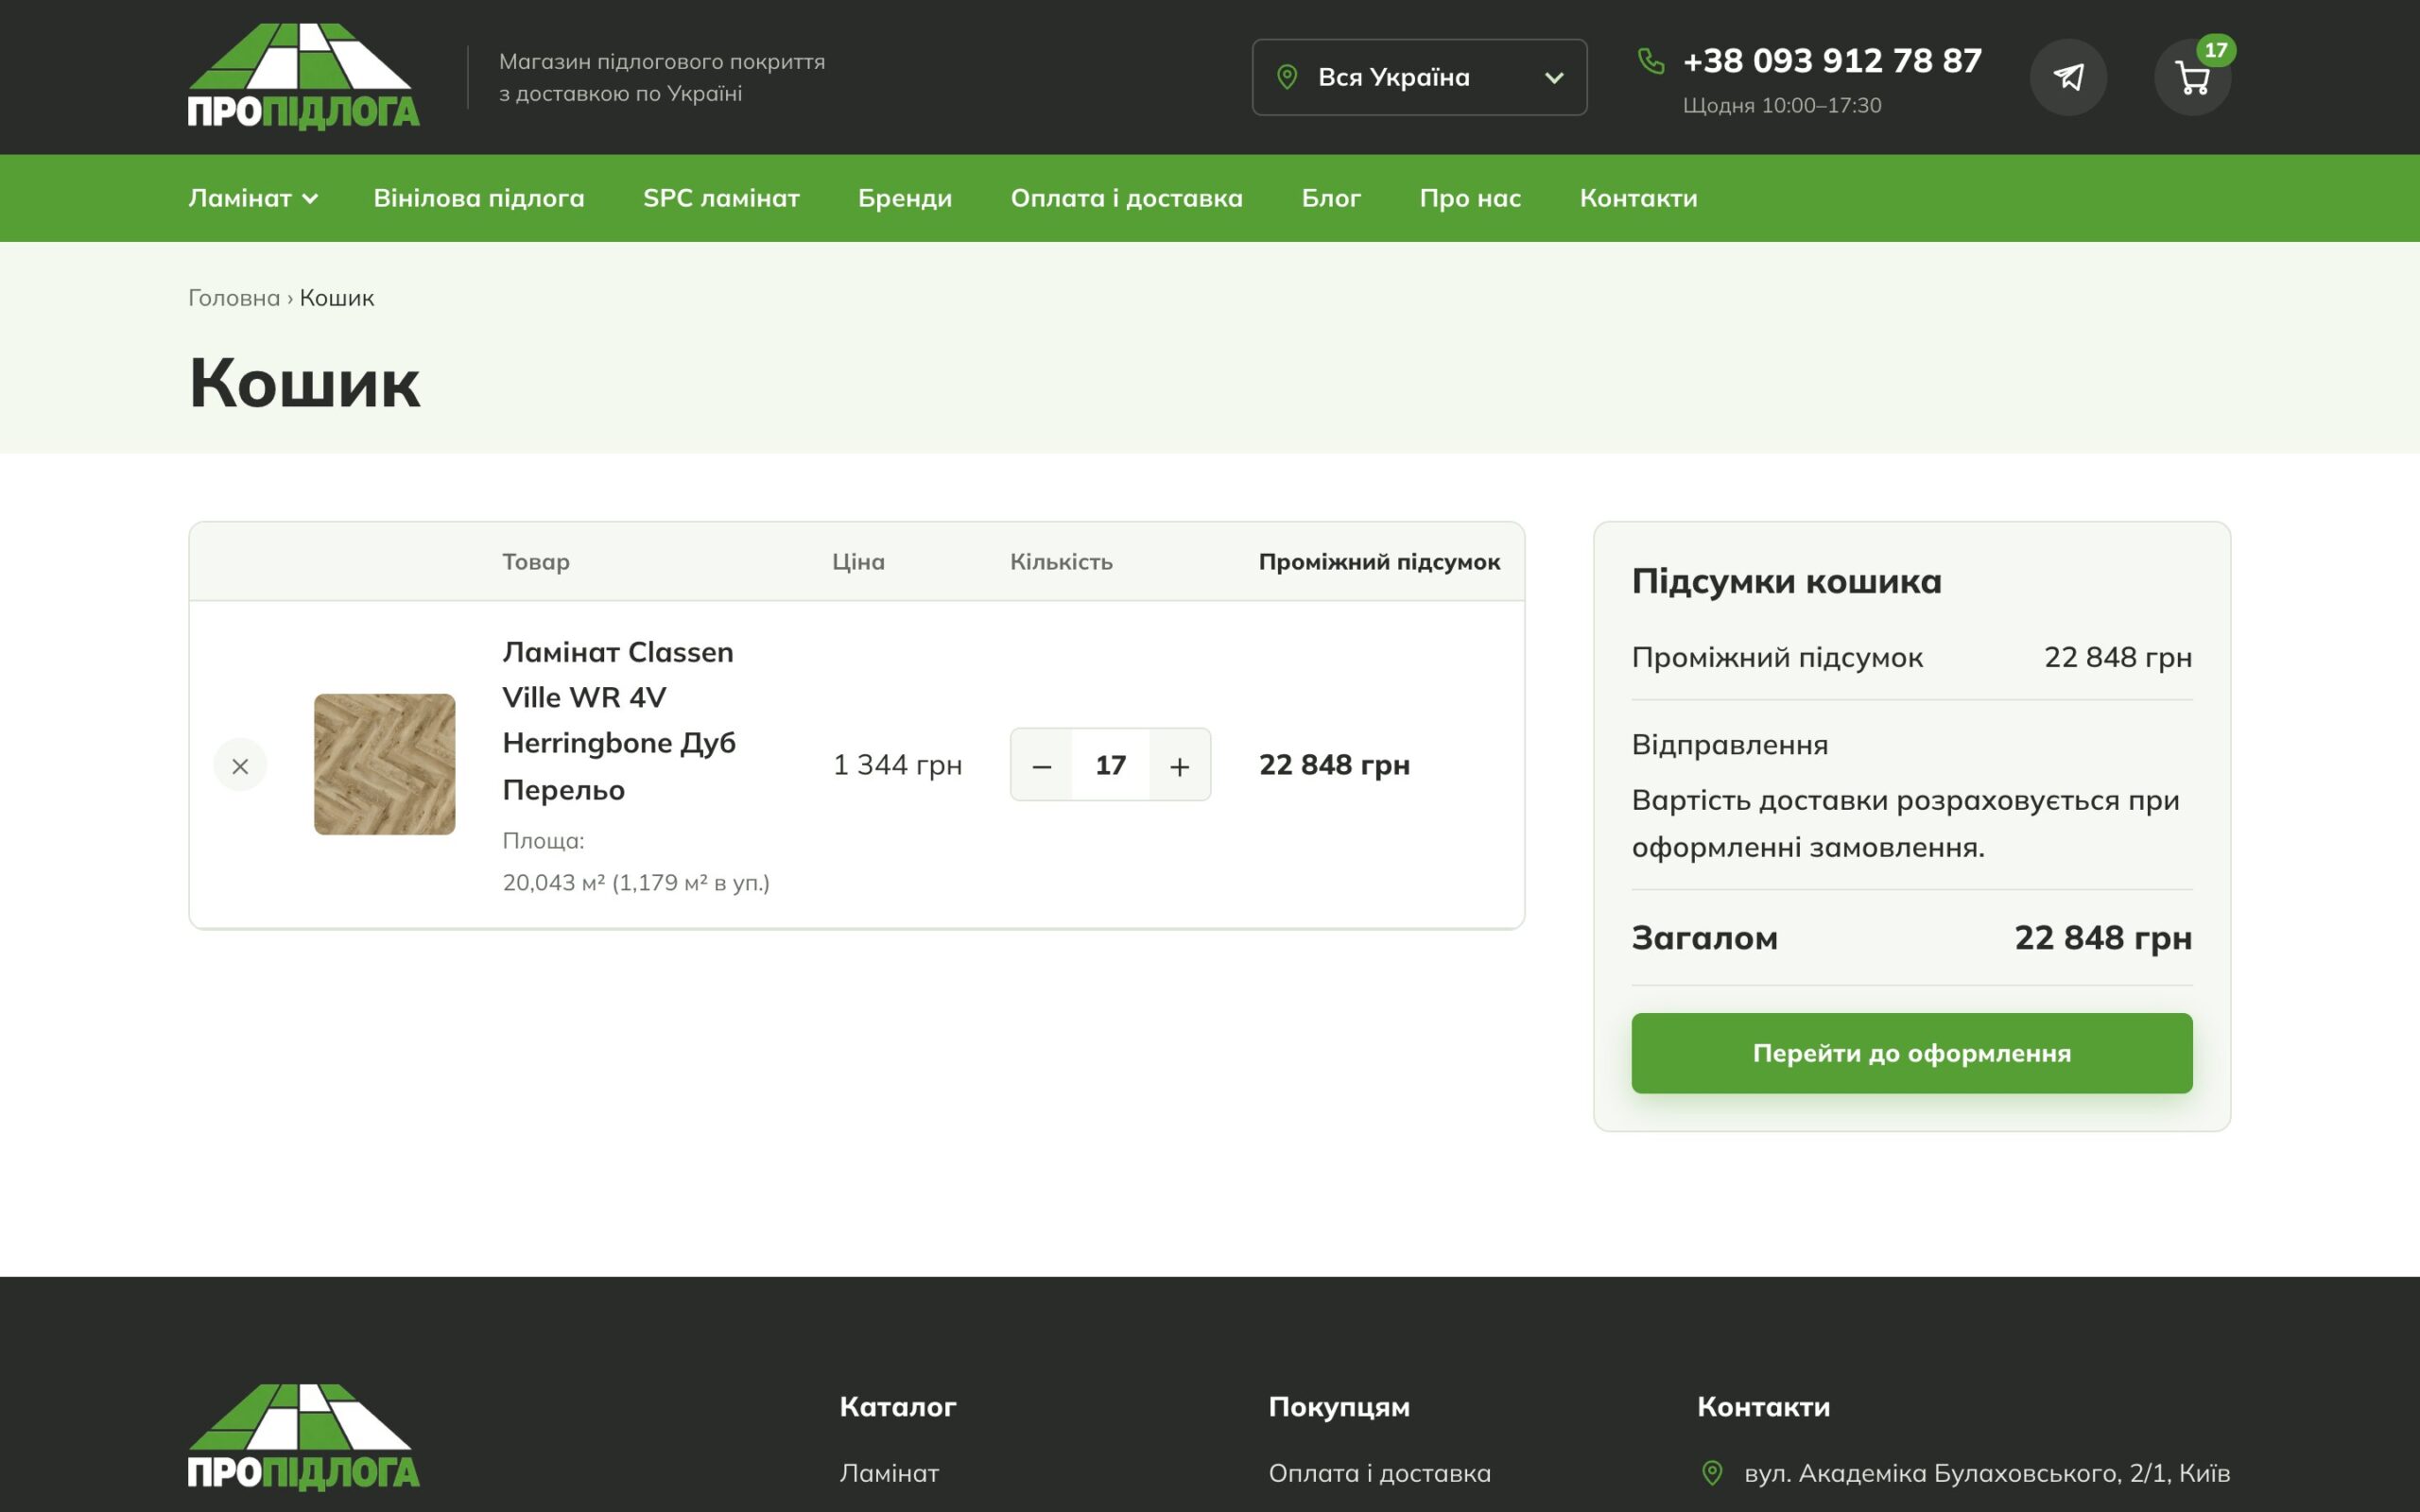Click the cart badge showing 17
Screen dimensions: 2420x1512
pos(2216,50)
